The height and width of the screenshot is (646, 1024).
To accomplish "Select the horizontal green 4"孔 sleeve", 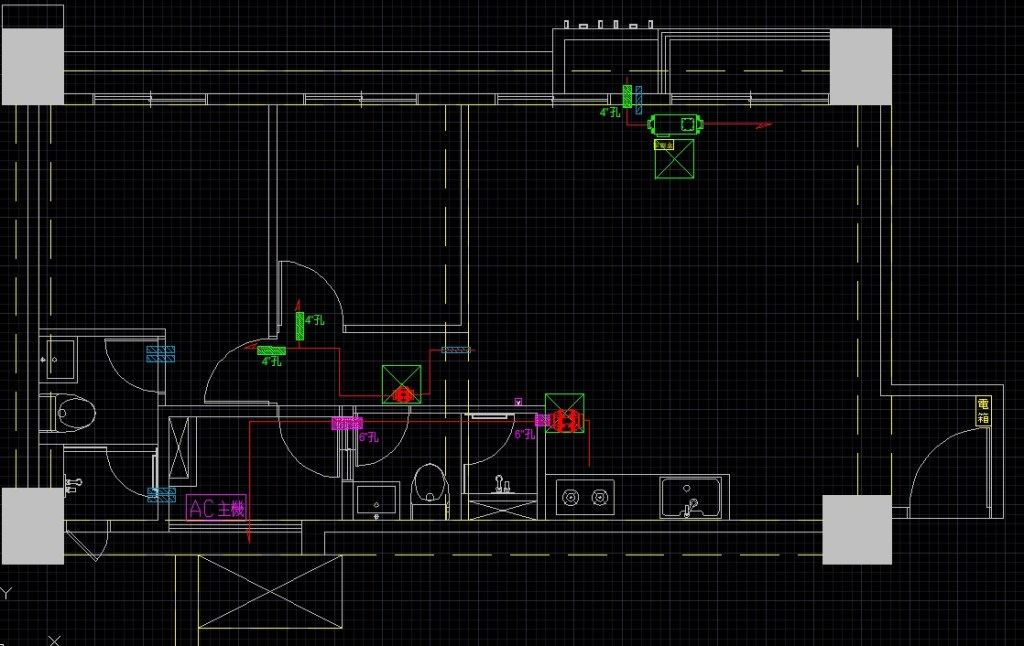I will (271, 350).
